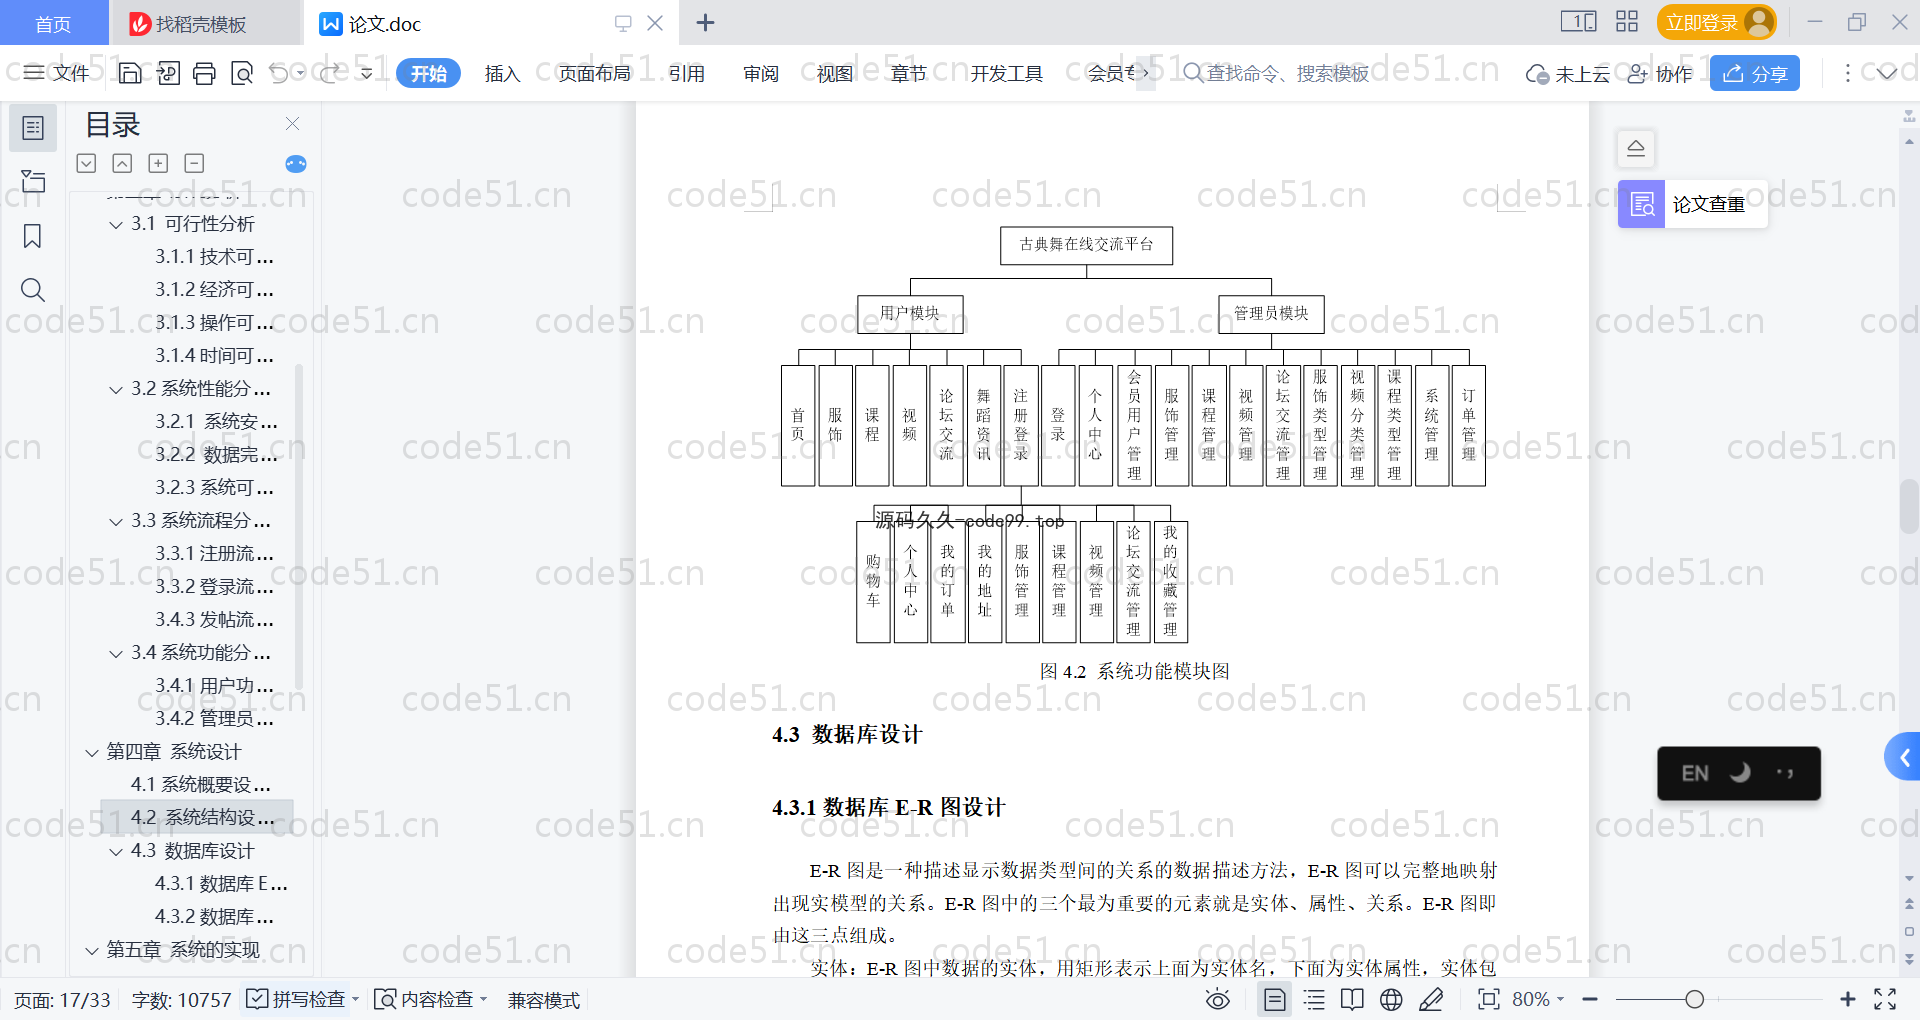Select the 视图 ribbon tab

tap(834, 73)
